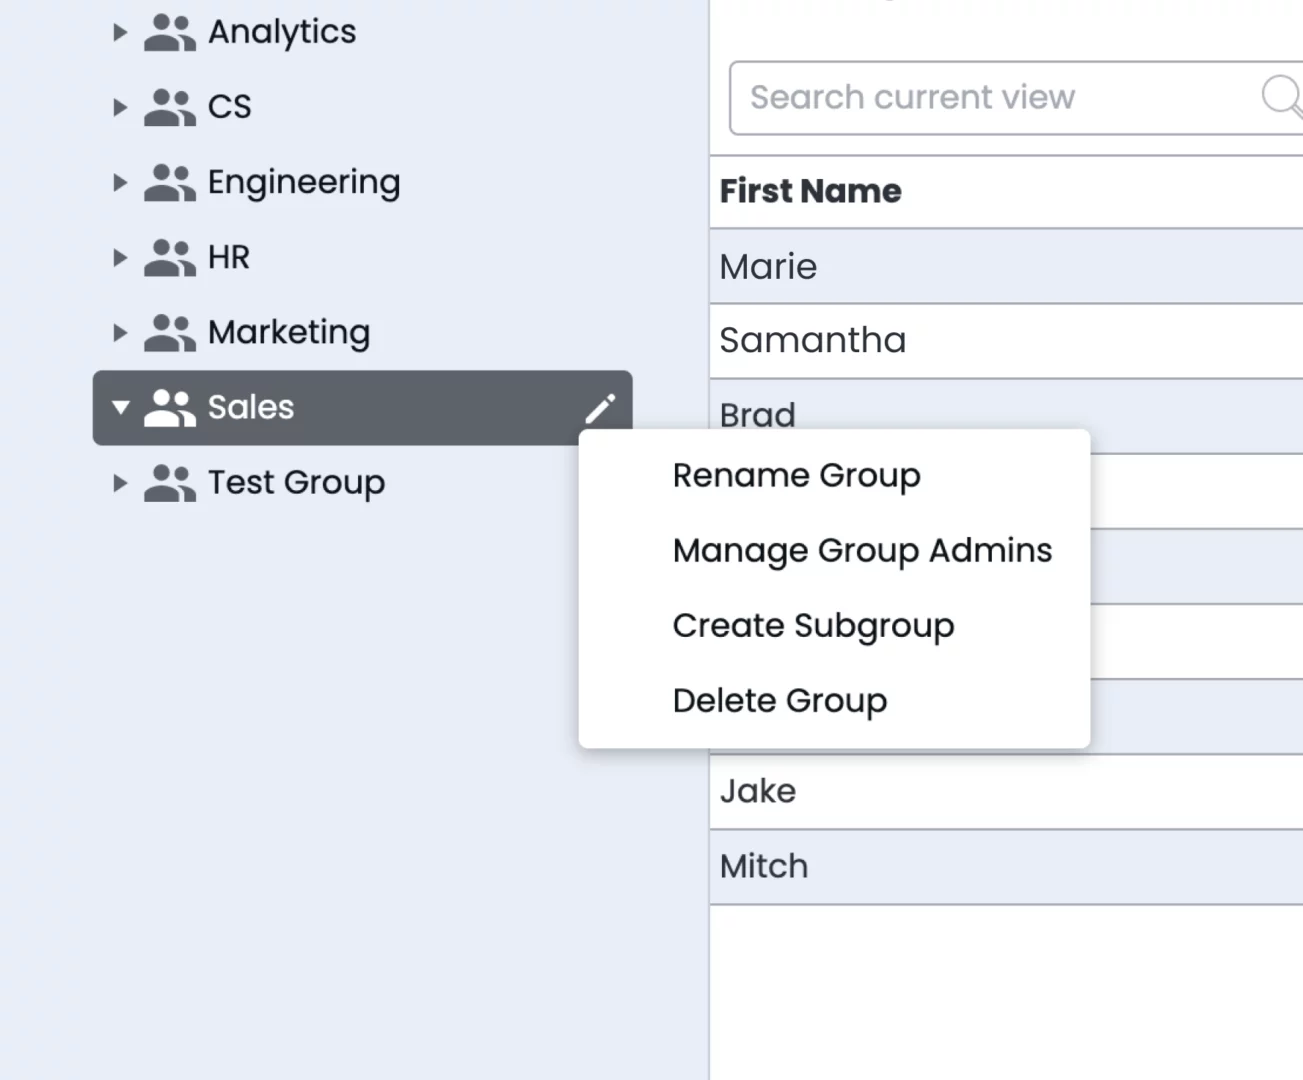Collapse the Sales group
This screenshot has width=1303, height=1080.
pos(120,407)
